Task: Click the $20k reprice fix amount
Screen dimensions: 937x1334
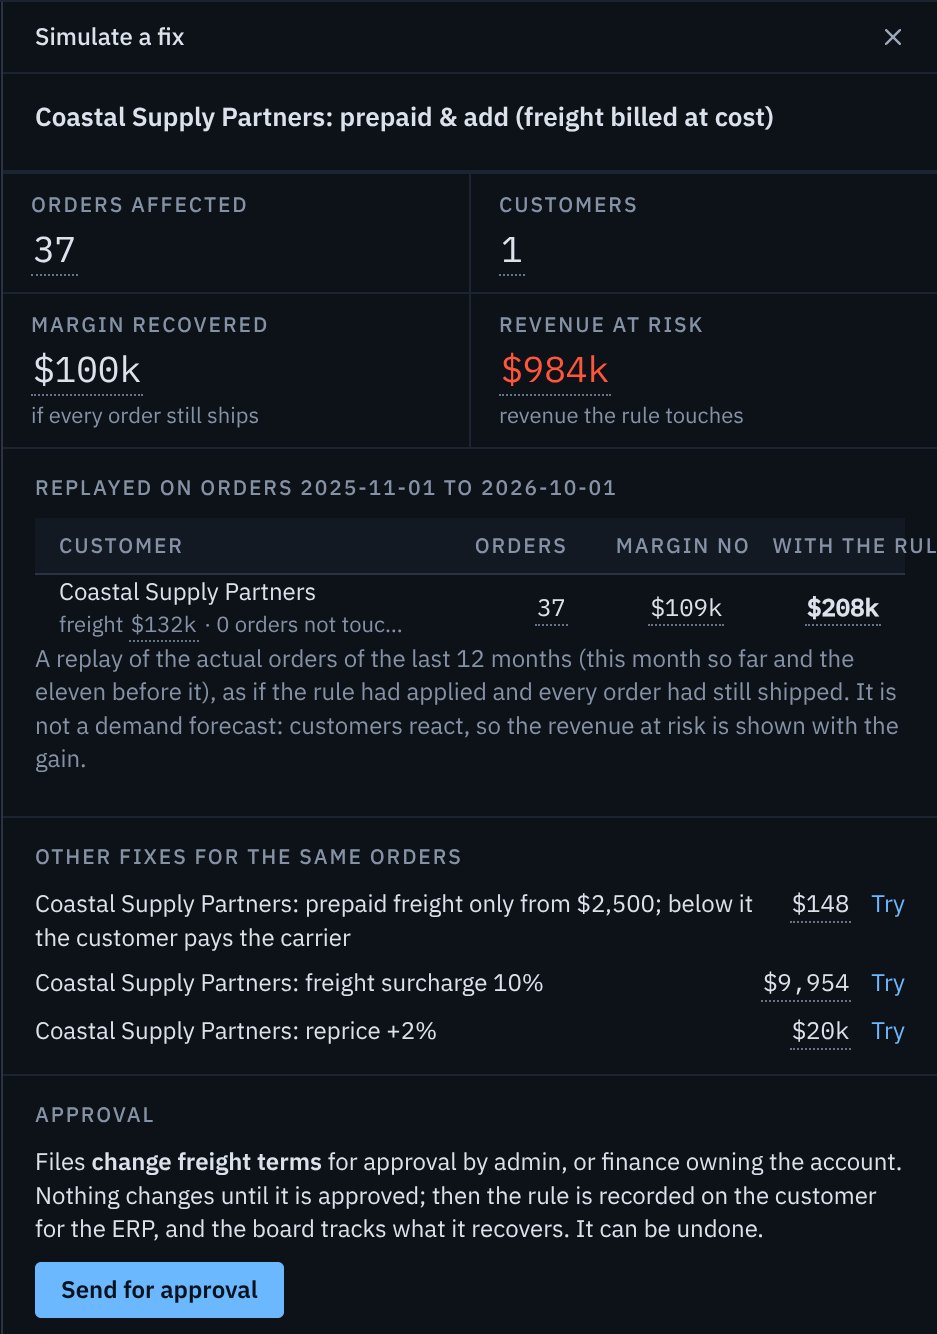Action: 820,1031
